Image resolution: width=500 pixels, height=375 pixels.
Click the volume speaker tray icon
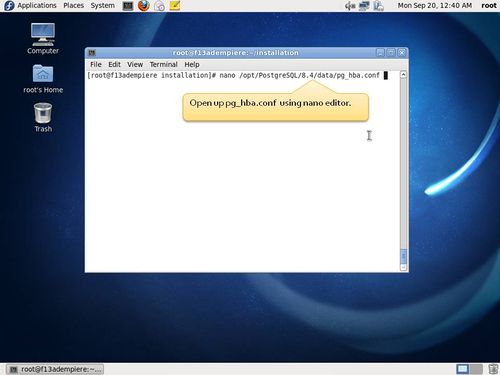(x=350, y=6)
